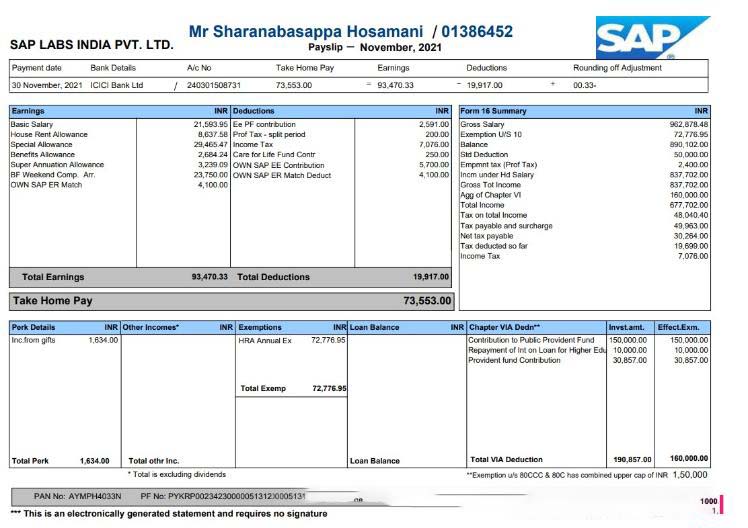
Task: Click the Total Earnings amount 93,470.33
Action: tap(209, 277)
